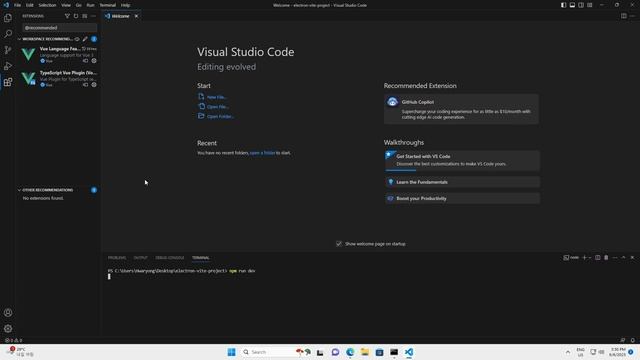Refresh the extensions list

pos(76,16)
